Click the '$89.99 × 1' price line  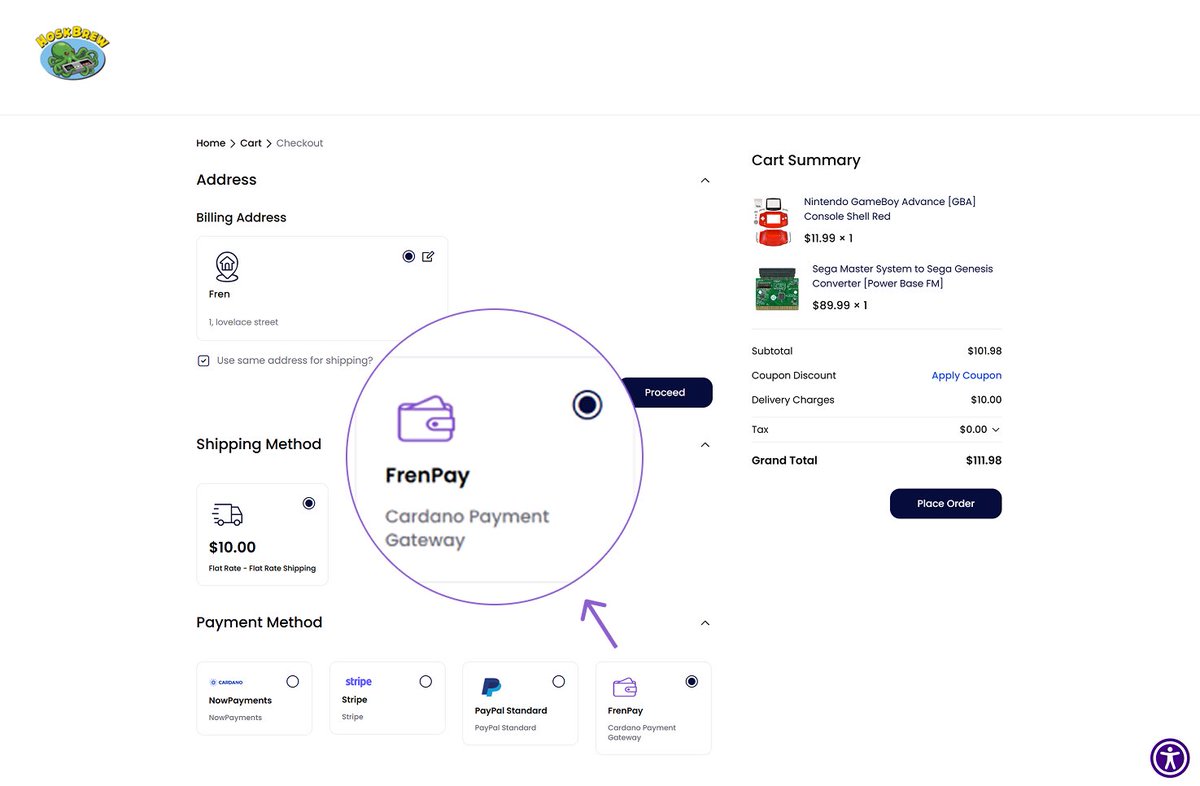(x=840, y=305)
